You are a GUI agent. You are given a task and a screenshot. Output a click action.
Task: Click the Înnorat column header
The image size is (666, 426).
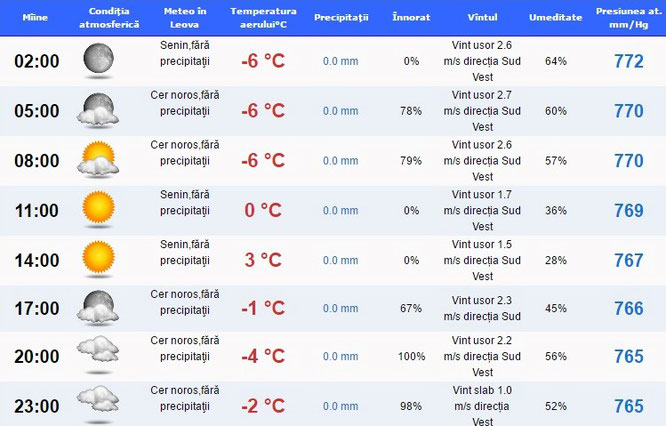pos(411,17)
